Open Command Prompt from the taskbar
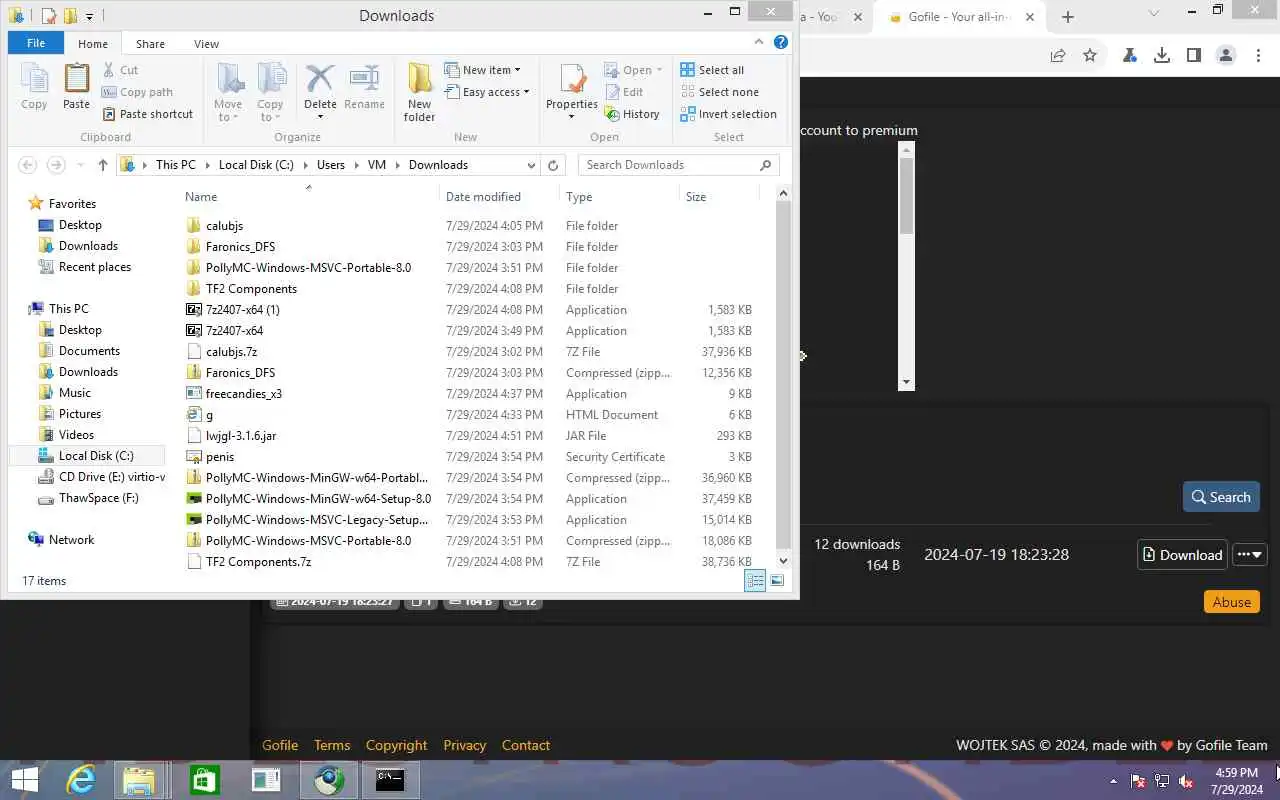The width and height of the screenshot is (1280, 800). [390, 780]
